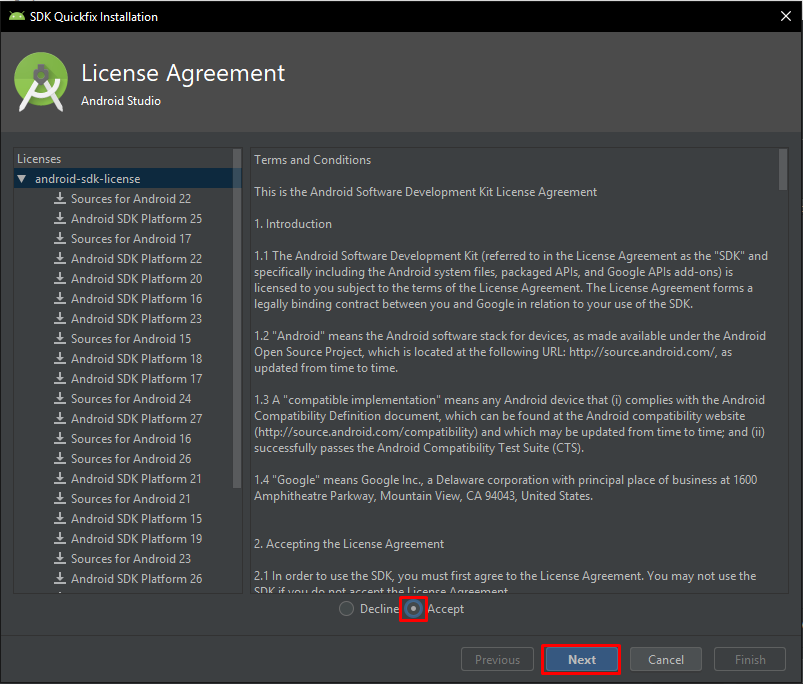Click the Licenses list vertical scrollbar
The height and width of the screenshot is (684, 803).
coord(237,318)
